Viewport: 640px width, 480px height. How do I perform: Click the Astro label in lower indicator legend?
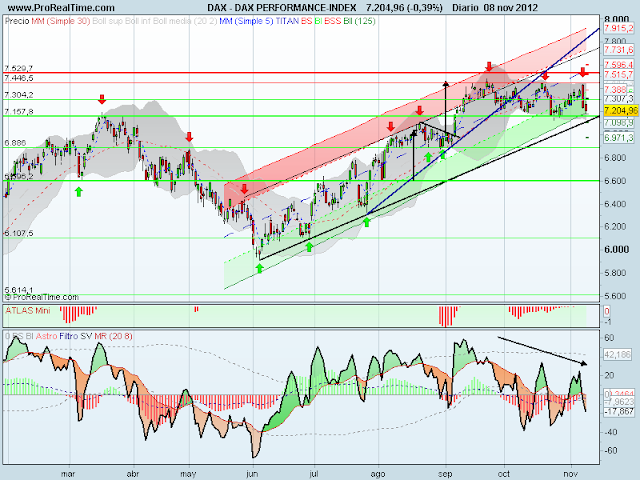pos(47,336)
